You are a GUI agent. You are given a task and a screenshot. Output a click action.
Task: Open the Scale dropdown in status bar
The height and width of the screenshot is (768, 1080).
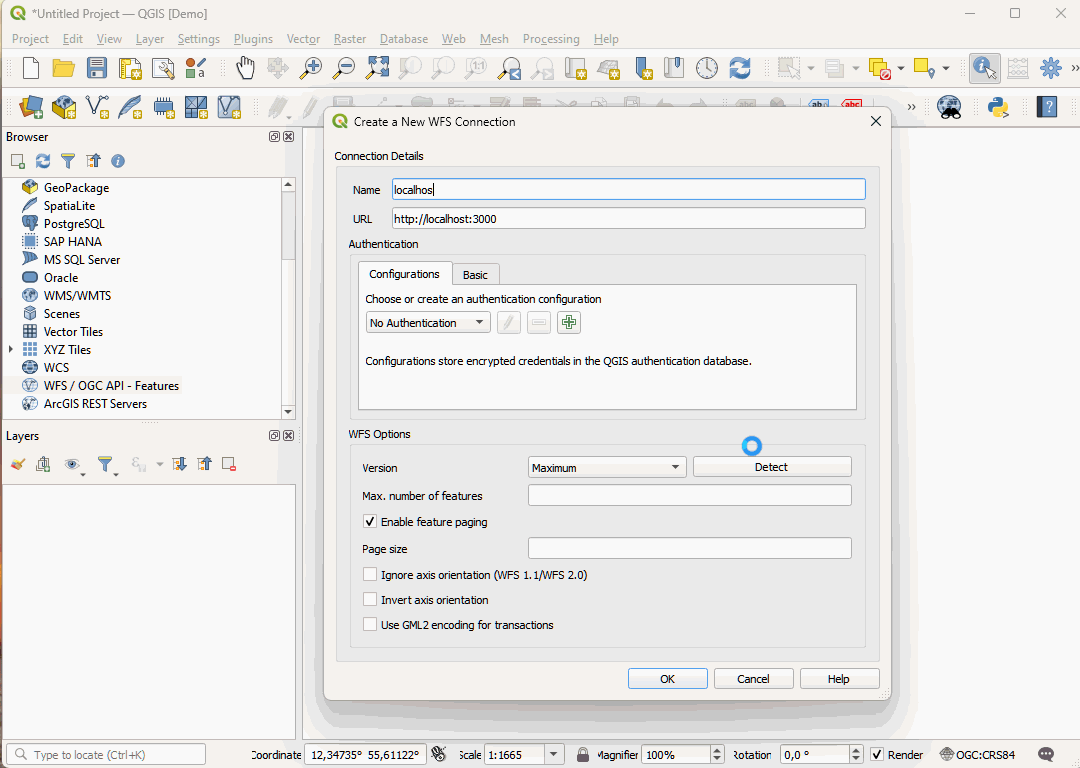pos(553,754)
